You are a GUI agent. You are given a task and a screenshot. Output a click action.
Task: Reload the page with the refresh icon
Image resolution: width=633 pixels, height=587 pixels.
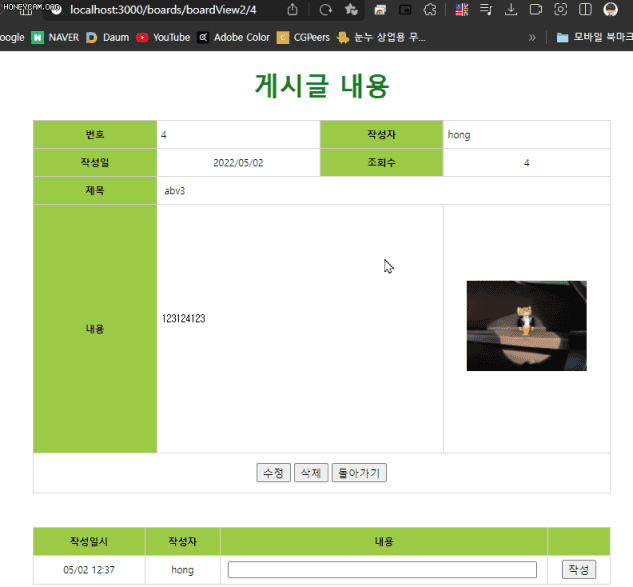point(325,9)
